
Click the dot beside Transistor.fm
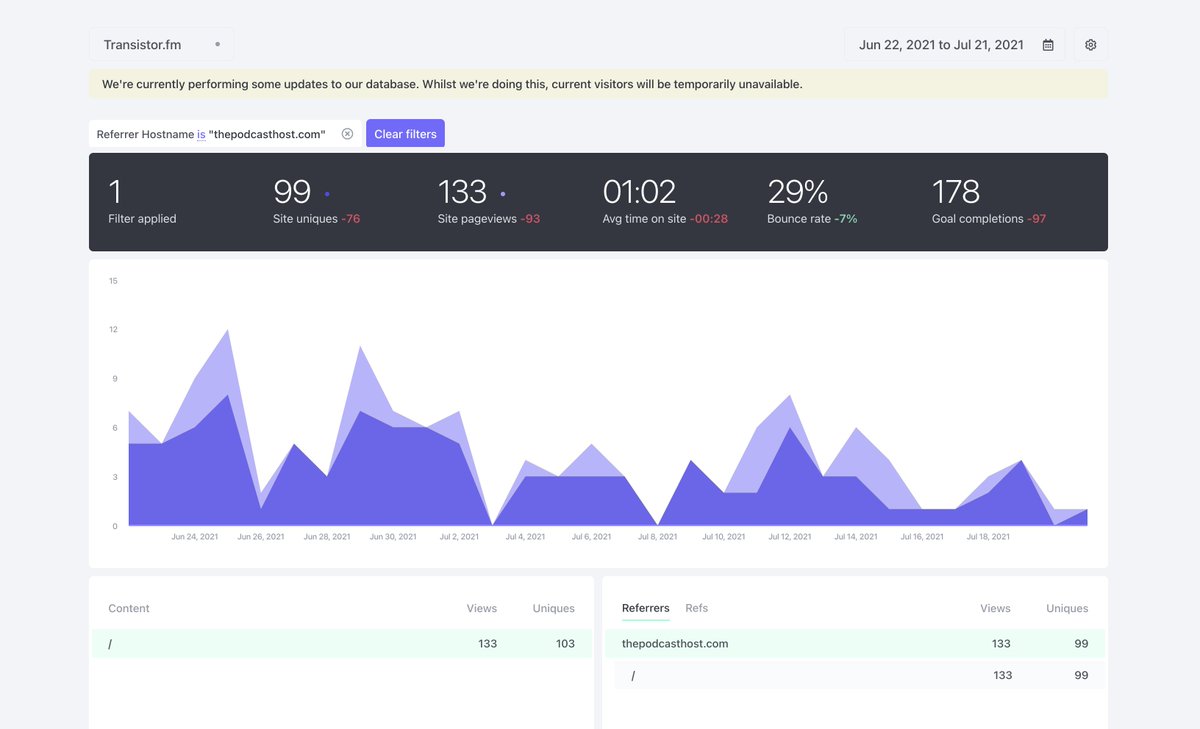(217, 45)
